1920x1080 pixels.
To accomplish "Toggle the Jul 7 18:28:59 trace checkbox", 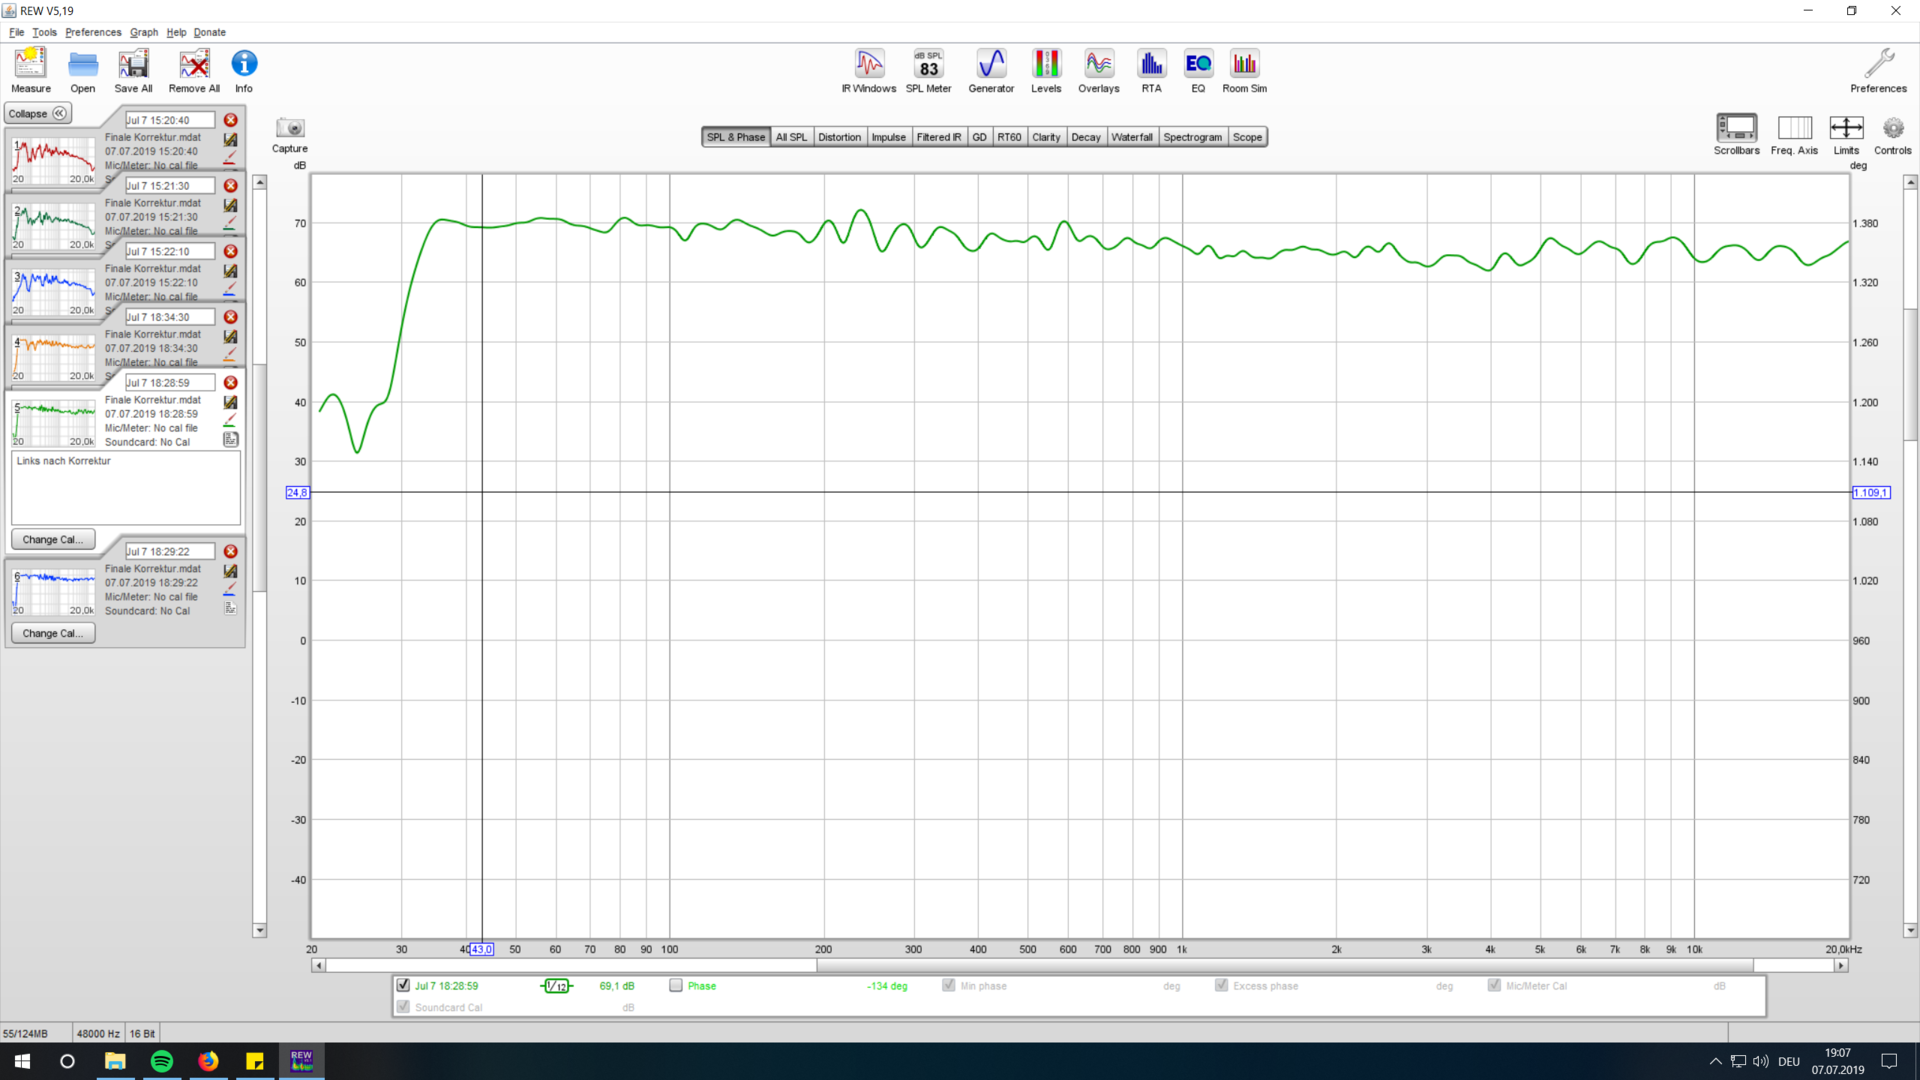I will (x=403, y=985).
